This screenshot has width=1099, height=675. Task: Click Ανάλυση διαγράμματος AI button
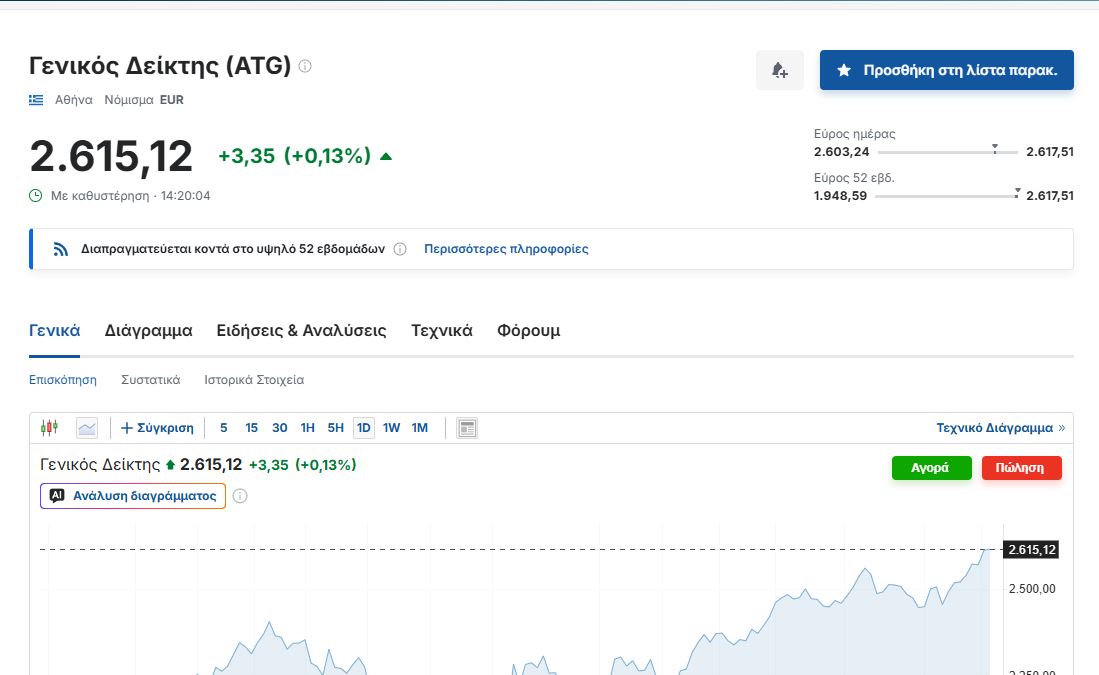click(133, 496)
